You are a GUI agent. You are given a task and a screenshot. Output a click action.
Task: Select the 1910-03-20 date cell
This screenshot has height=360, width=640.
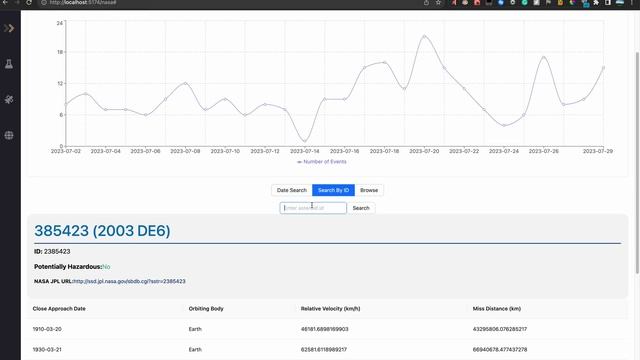tap(47, 329)
